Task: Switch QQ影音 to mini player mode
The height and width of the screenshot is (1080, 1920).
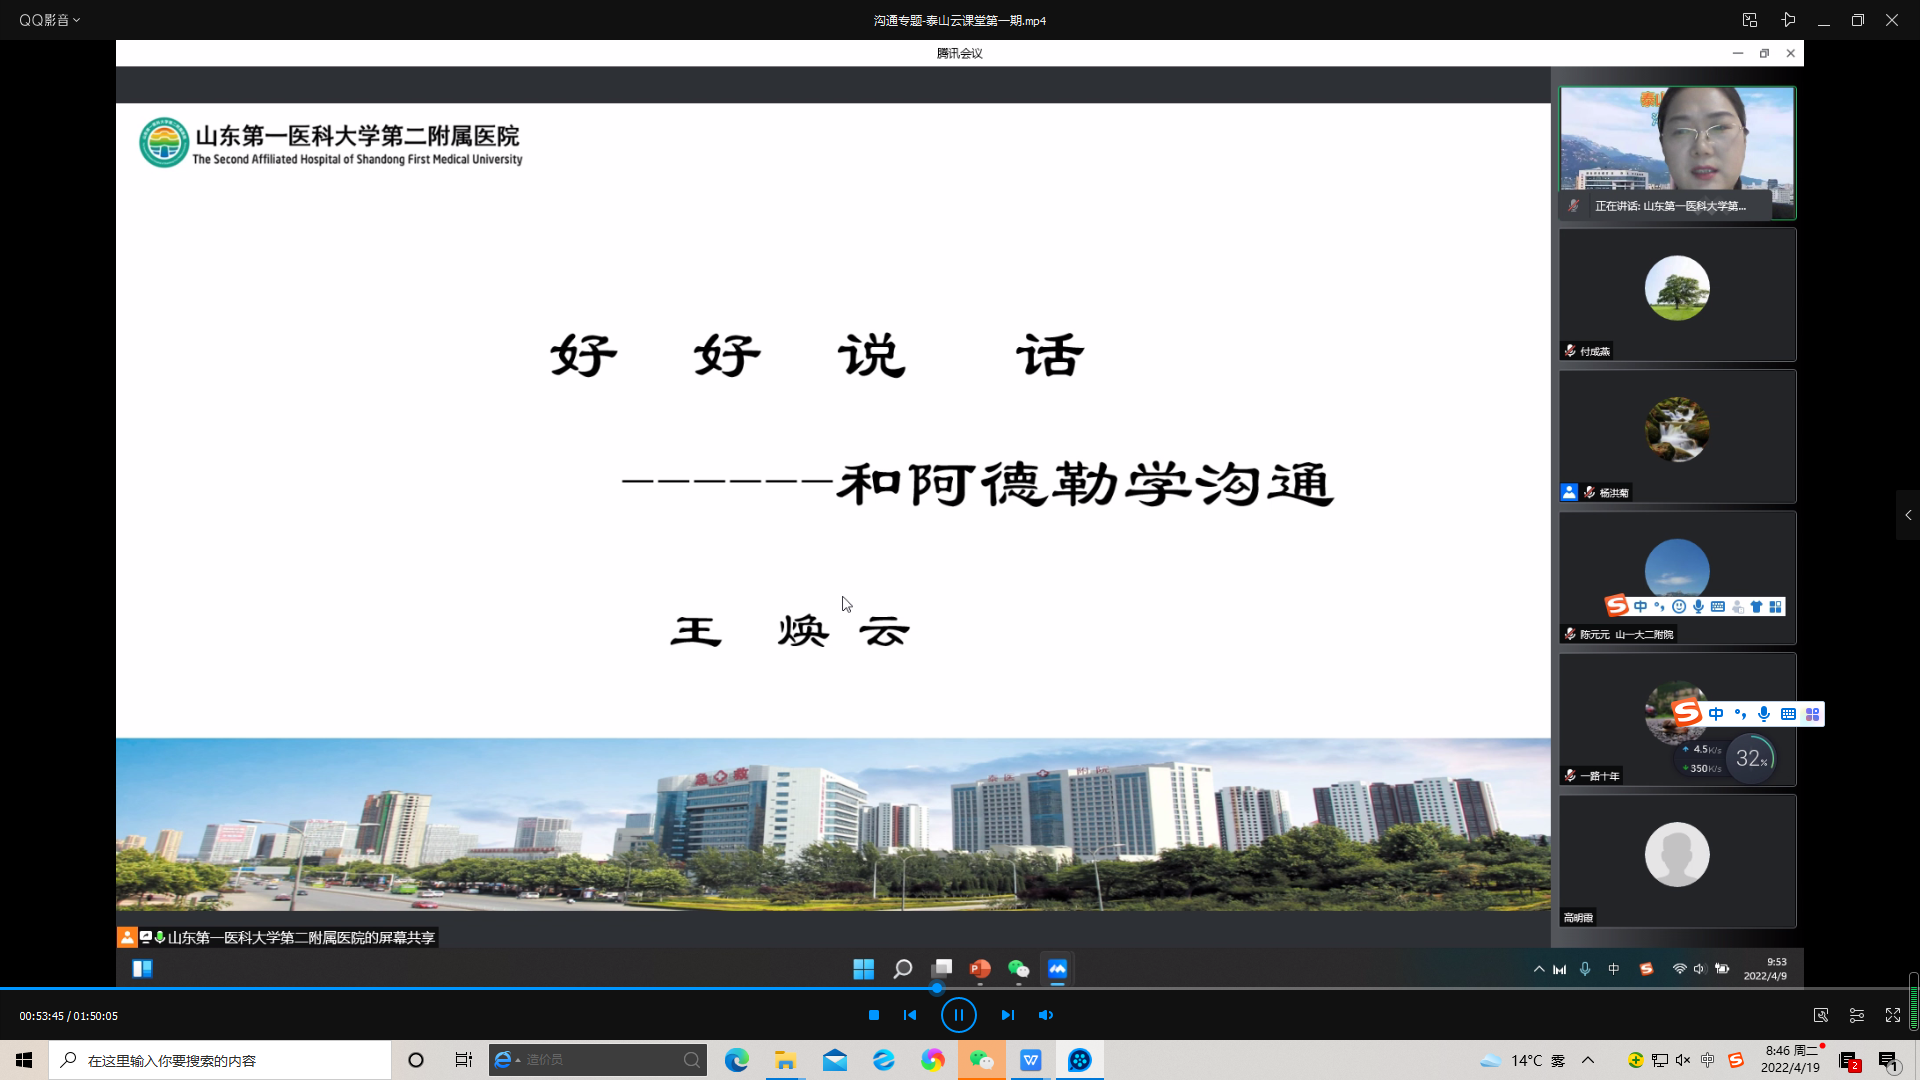Action: [1749, 20]
